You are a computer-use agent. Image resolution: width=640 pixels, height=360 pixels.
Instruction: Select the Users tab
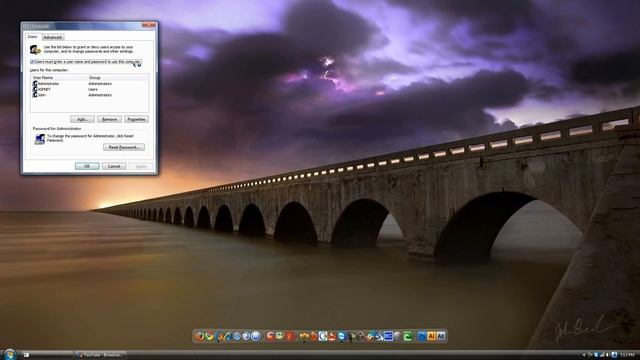coord(32,37)
